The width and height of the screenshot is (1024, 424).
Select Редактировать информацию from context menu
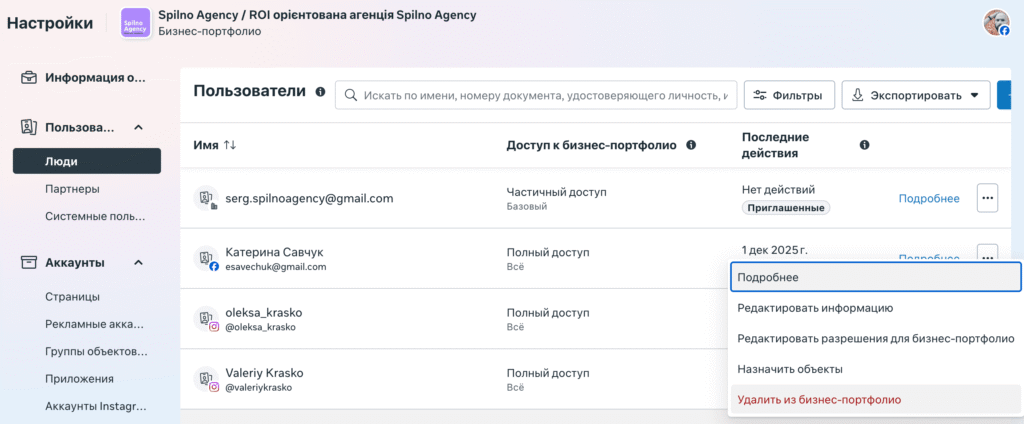(814, 308)
